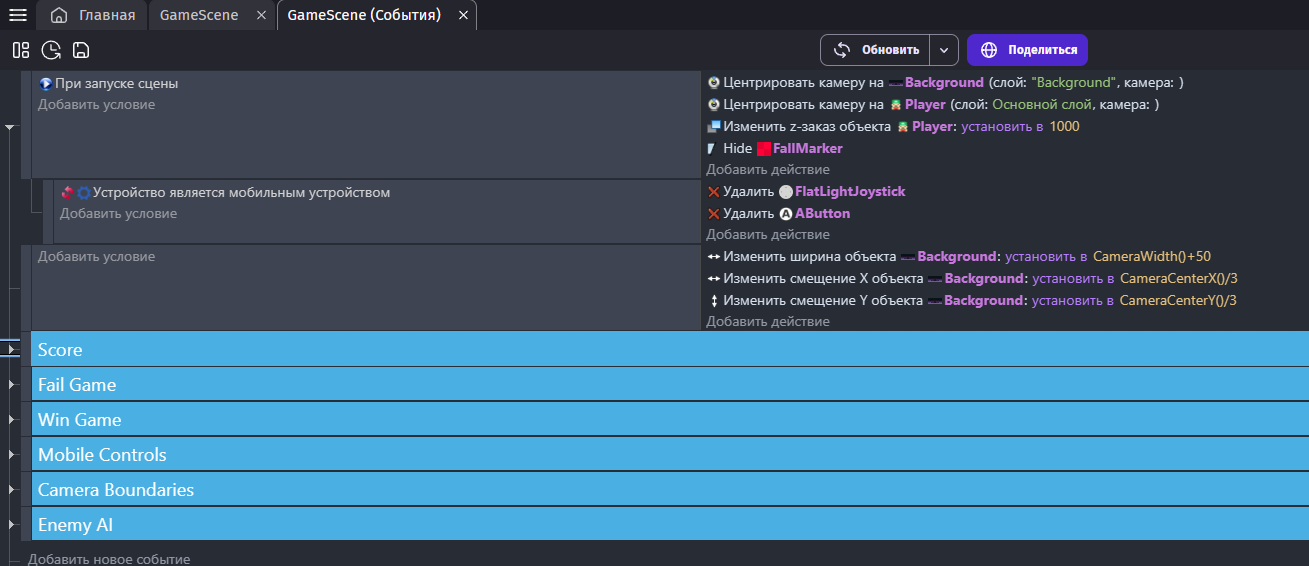Open the hamburger main menu
This screenshot has height=566, width=1309.
point(18,15)
